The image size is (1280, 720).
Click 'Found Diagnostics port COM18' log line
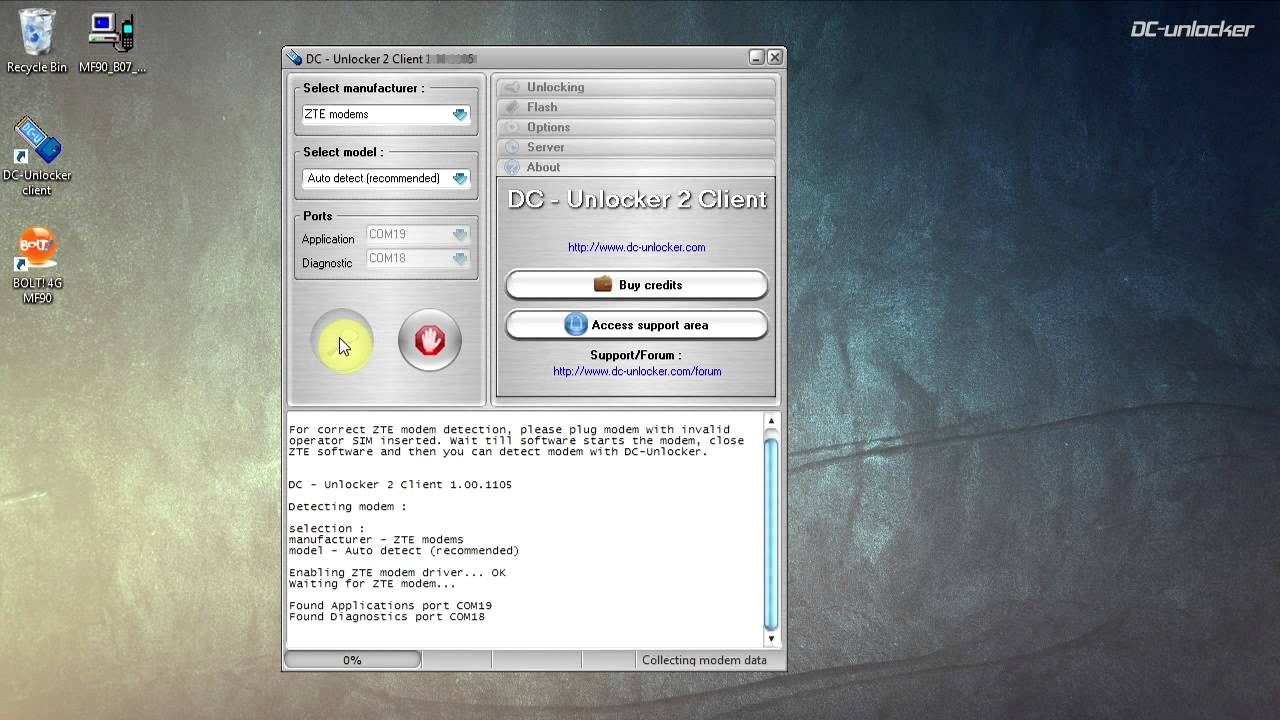[x=387, y=617]
